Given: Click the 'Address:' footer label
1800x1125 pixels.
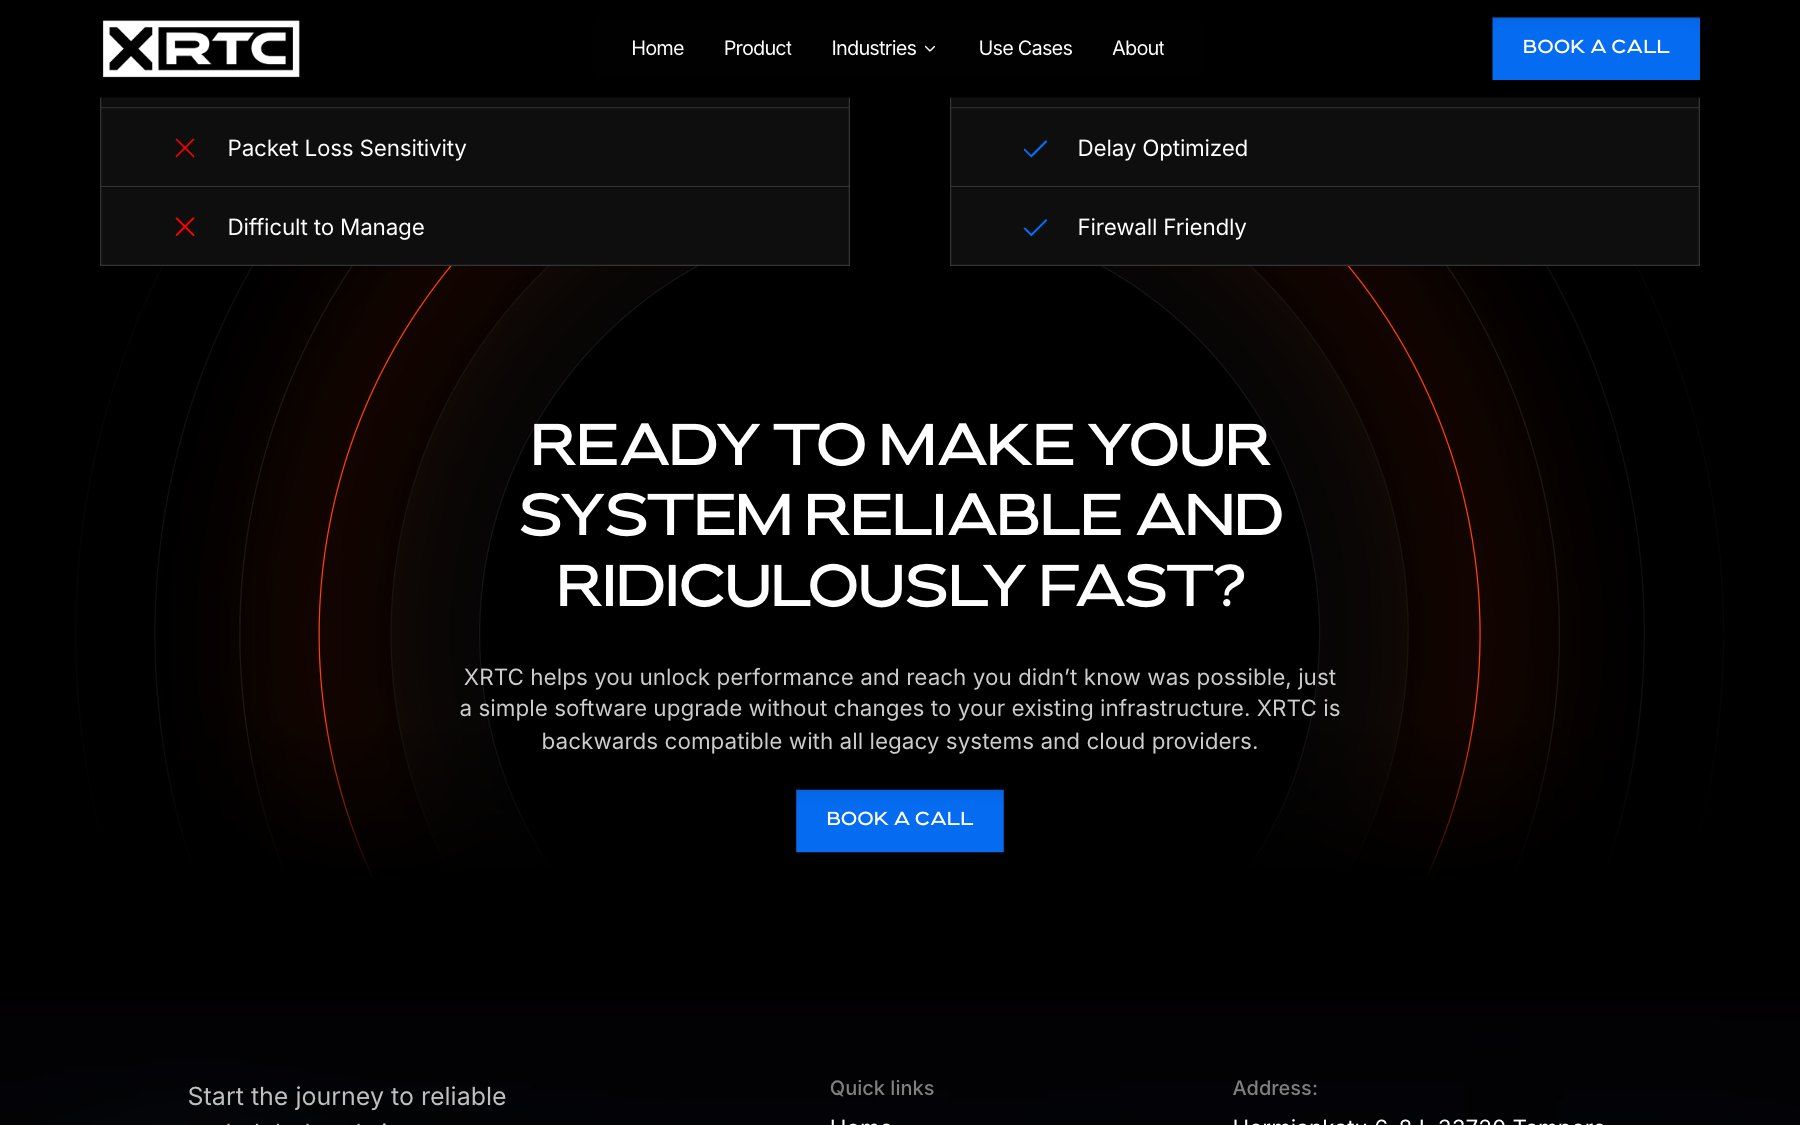Looking at the screenshot, I should click(1275, 1088).
